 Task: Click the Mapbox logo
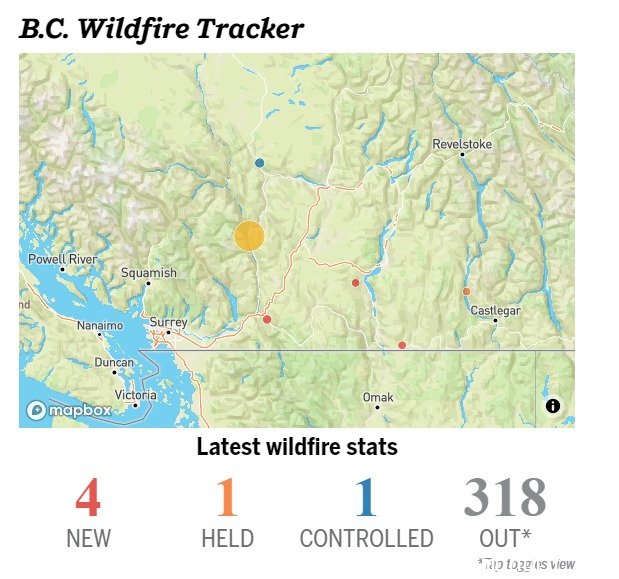[69, 410]
